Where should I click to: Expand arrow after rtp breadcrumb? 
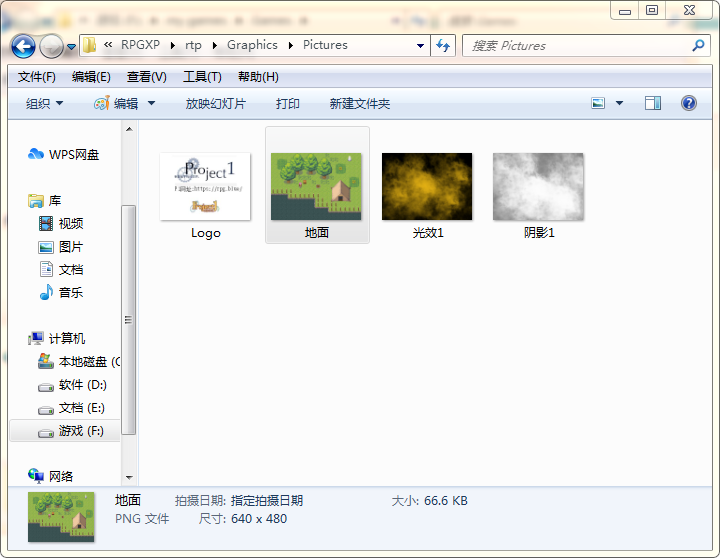click(x=214, y=45)
